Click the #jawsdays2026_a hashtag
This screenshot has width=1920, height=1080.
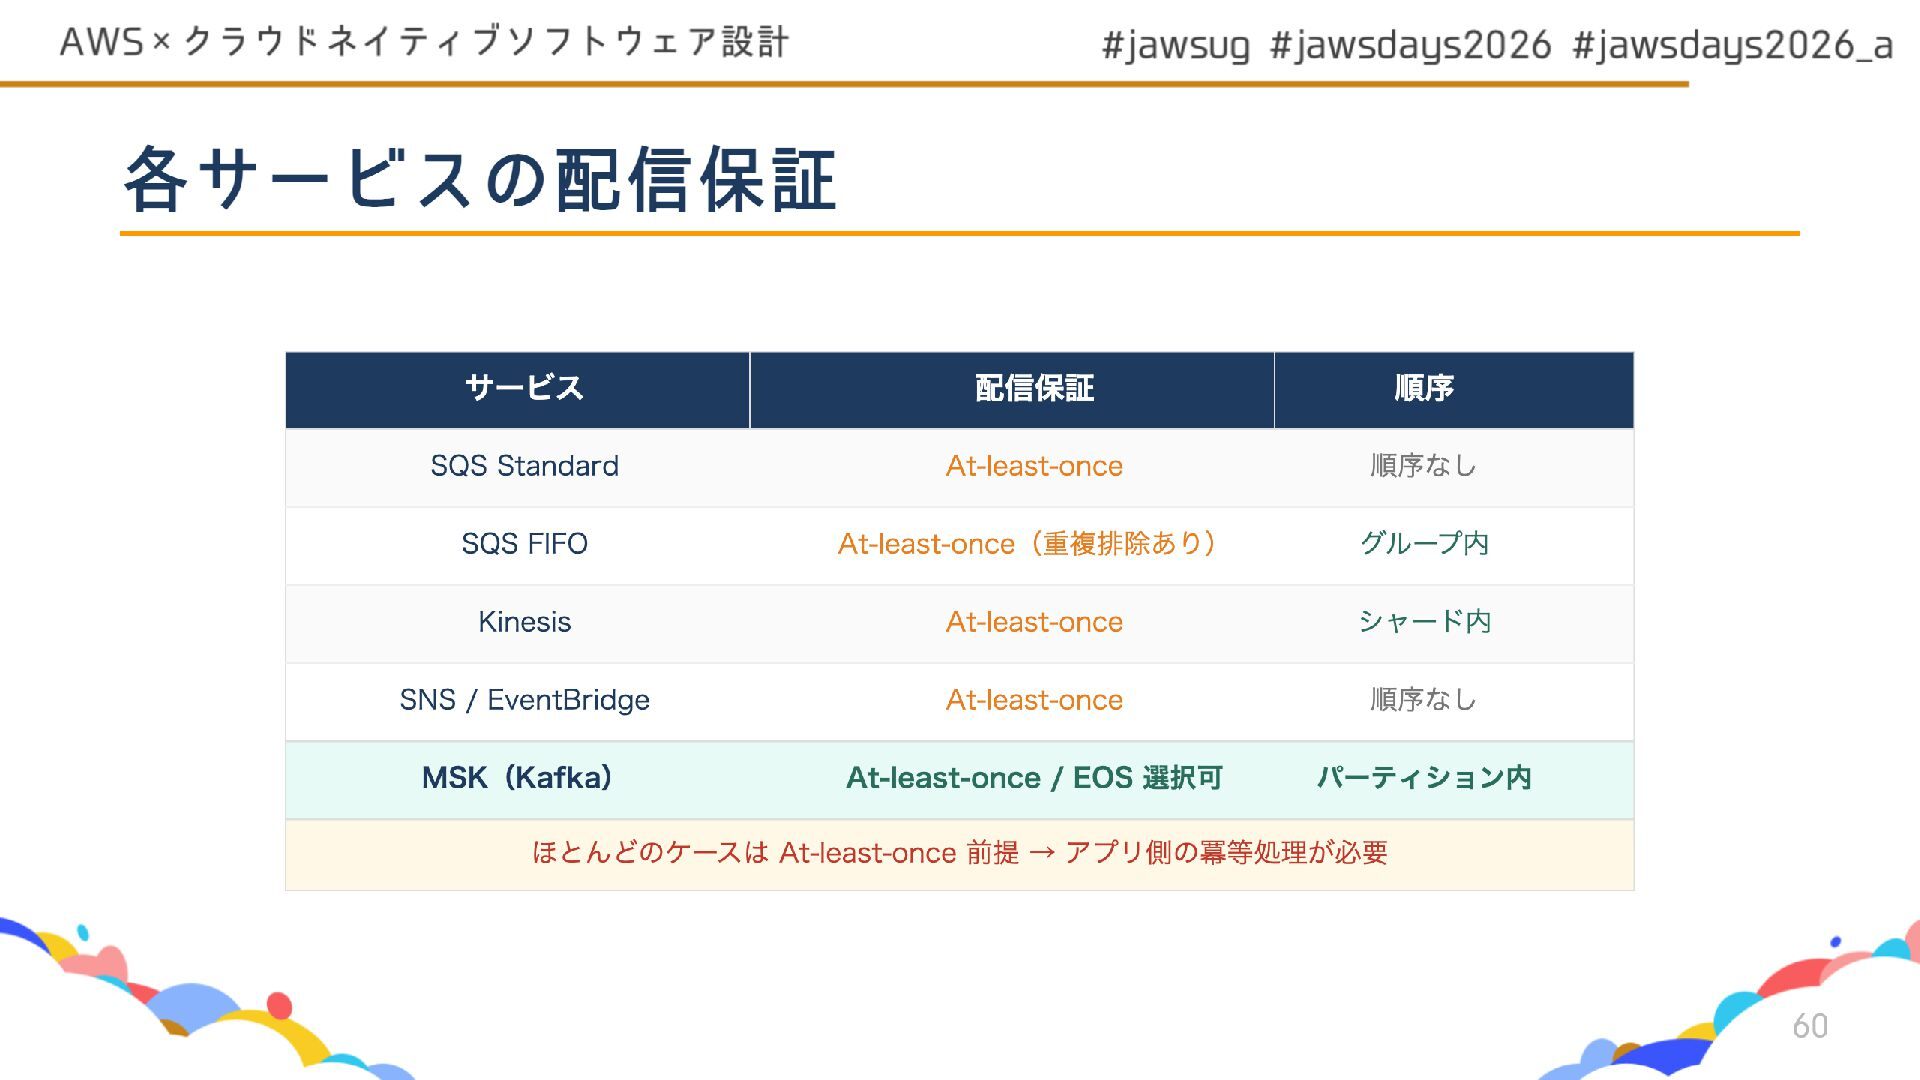[x=1732, y=45]
